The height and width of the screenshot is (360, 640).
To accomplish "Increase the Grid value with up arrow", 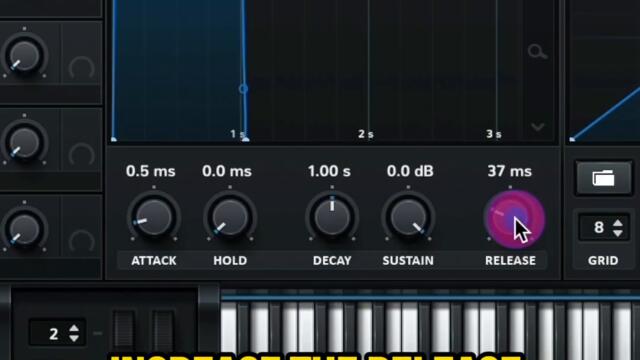I will click(618, 223).
